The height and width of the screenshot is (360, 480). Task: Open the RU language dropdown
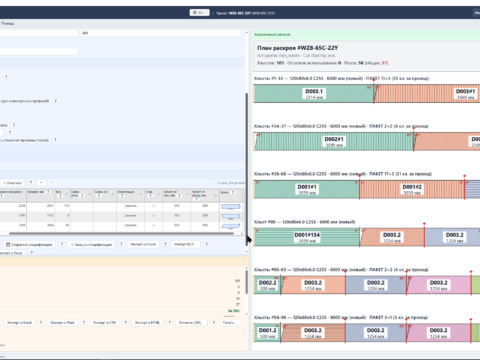(199, 13)
